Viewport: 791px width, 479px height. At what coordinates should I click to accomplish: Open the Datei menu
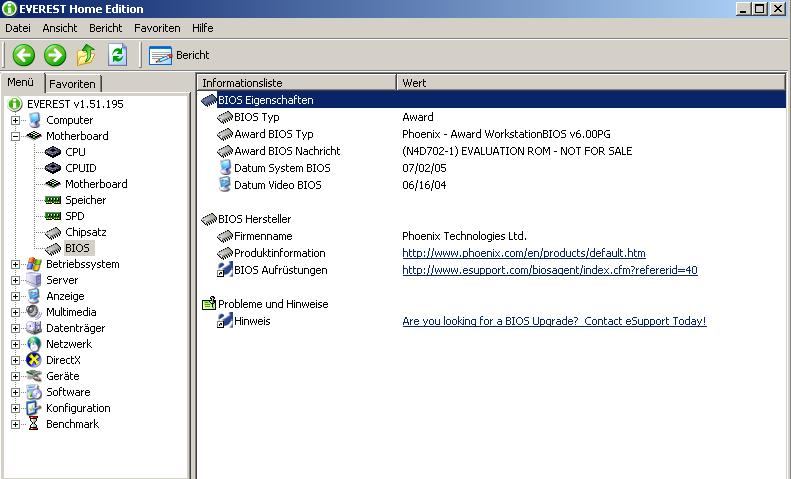(18, 28)
